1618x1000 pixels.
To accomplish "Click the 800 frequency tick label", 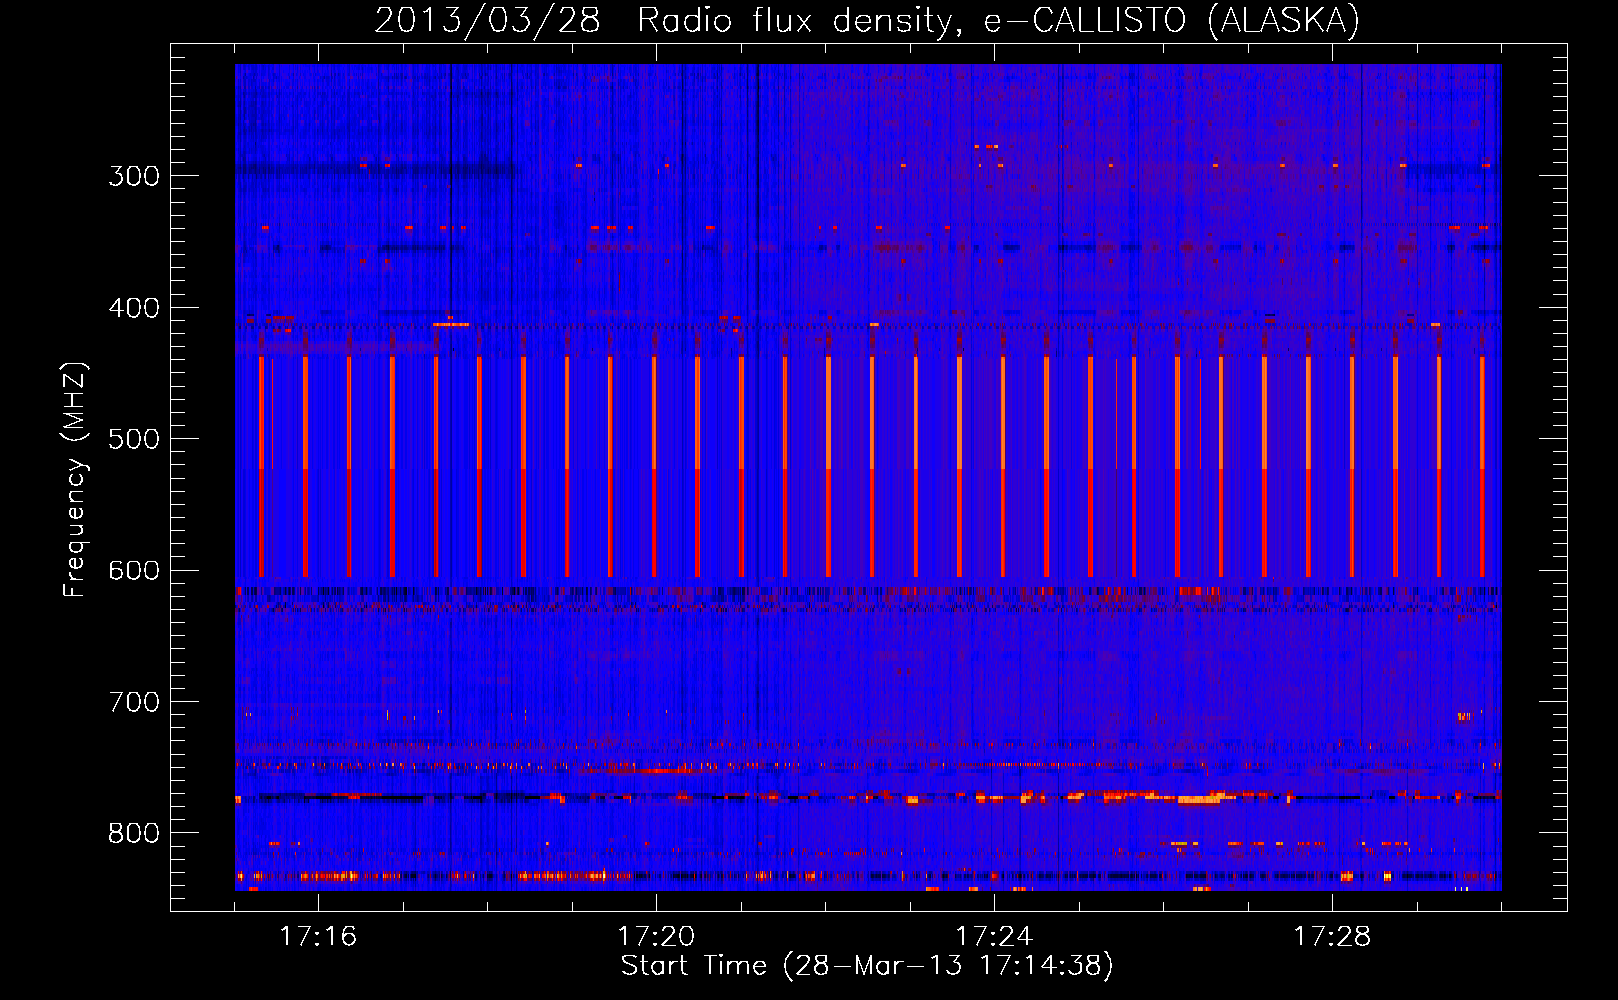I will (134, 834).
